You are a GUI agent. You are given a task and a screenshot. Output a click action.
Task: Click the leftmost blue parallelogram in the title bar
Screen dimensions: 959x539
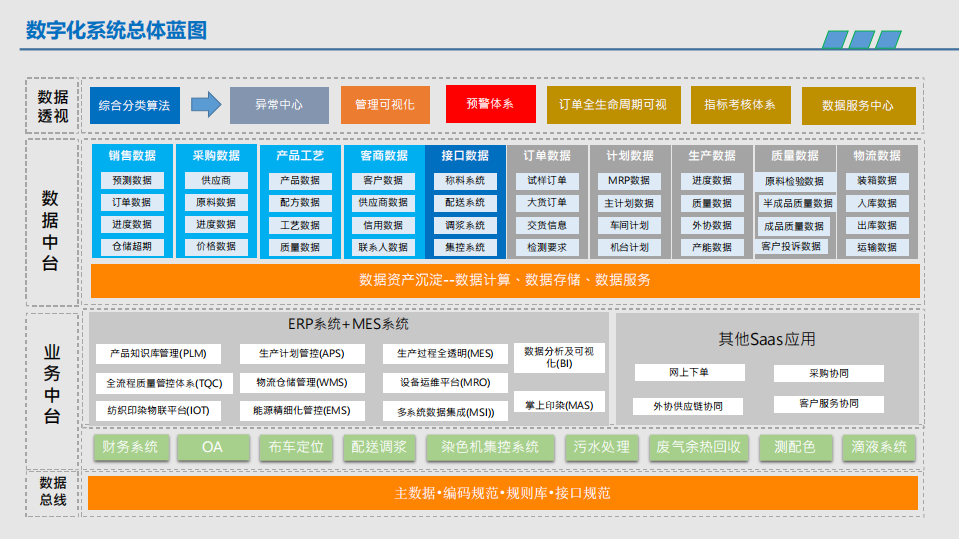coord(834,40)
